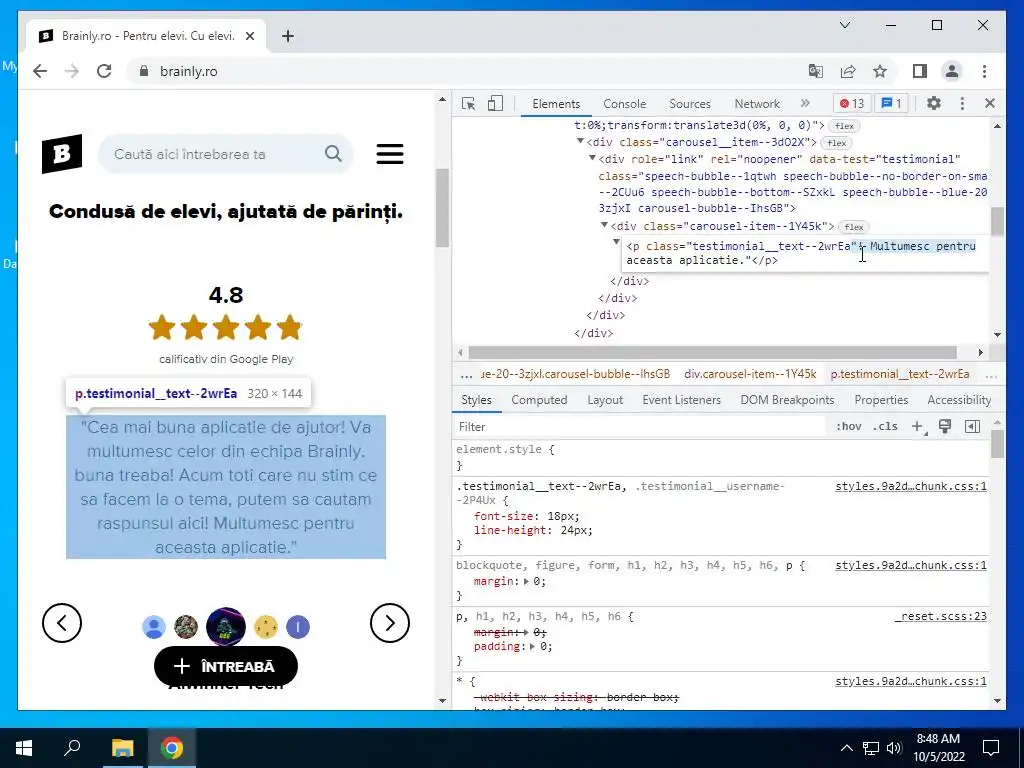This screenshot has height=768, width=1024.
Task: Open DevTools settings gear
Action: pyautogui.click(x=934, y=103)
